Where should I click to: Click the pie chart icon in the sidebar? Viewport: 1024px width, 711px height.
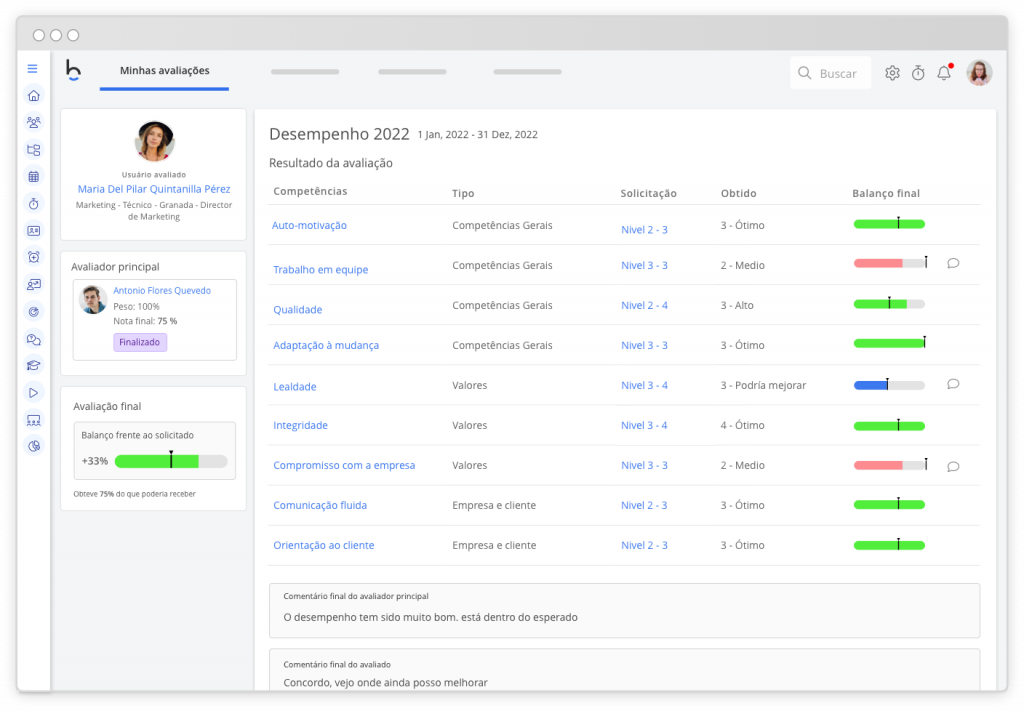(x=34, y=446)
